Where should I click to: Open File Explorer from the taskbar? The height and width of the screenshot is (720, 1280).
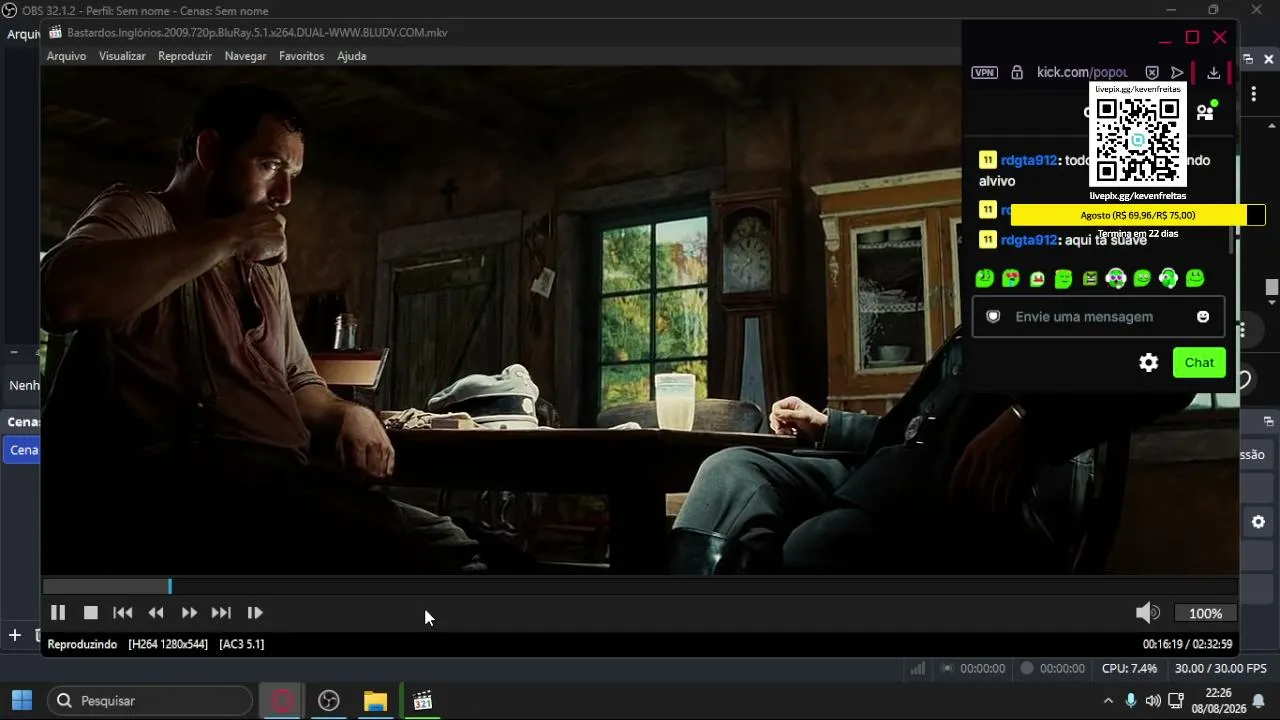point(375,701)
